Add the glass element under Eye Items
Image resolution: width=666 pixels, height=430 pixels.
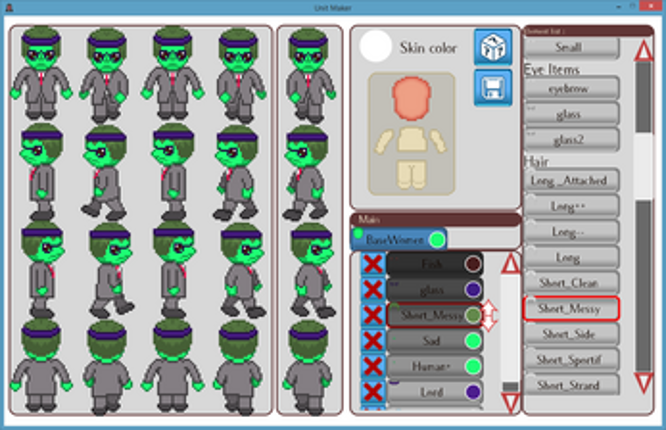pos(571,114)
